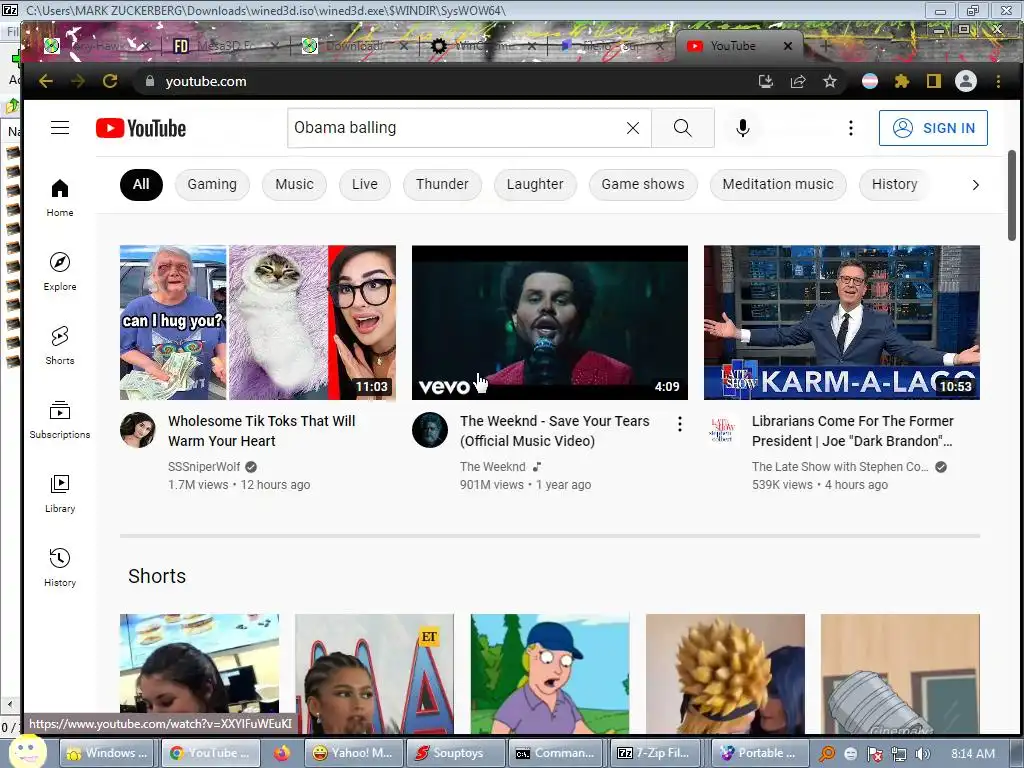The width and height of the screenshot is (1024, 768).
Task: Open the YouTube hamburger guide menu
Action: (60, 127)
